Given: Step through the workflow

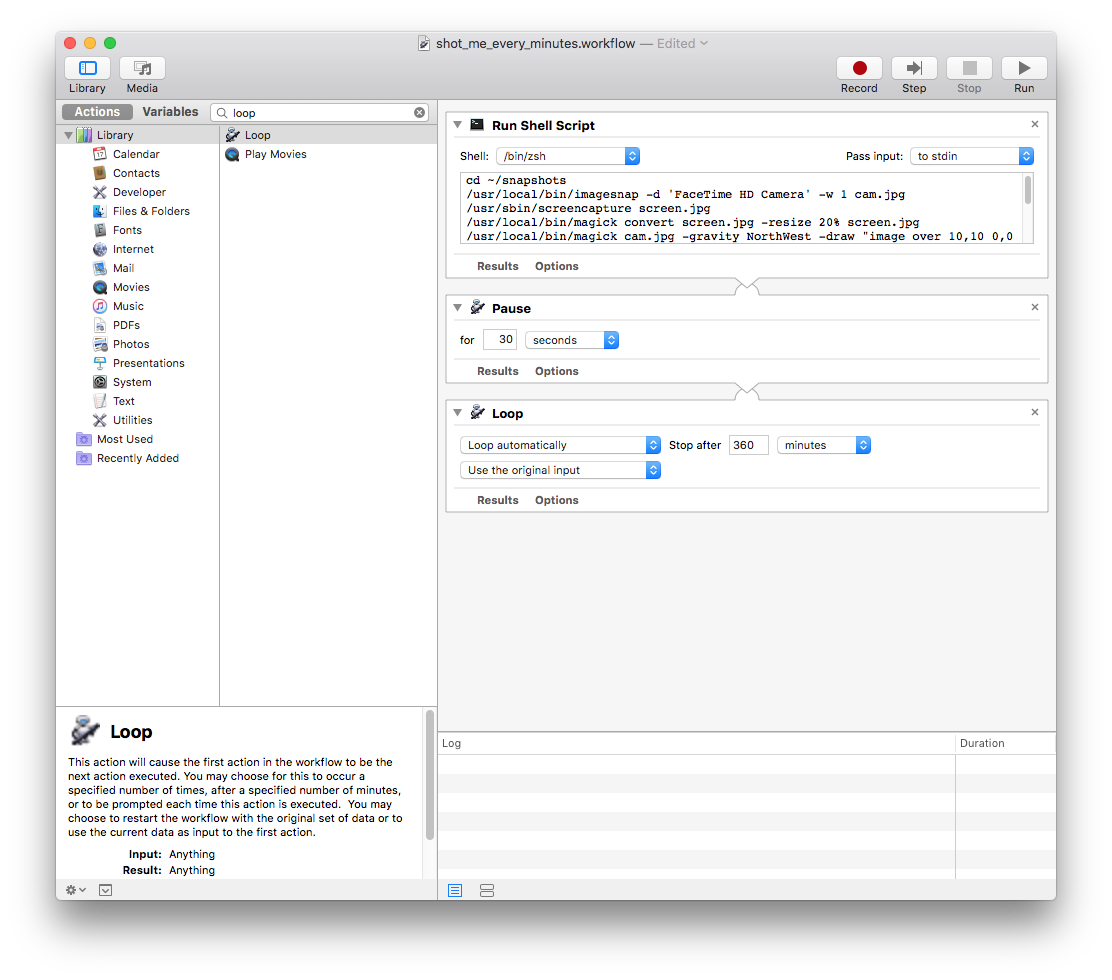Looking at the screenshot, I should click(x=914, y=68).
